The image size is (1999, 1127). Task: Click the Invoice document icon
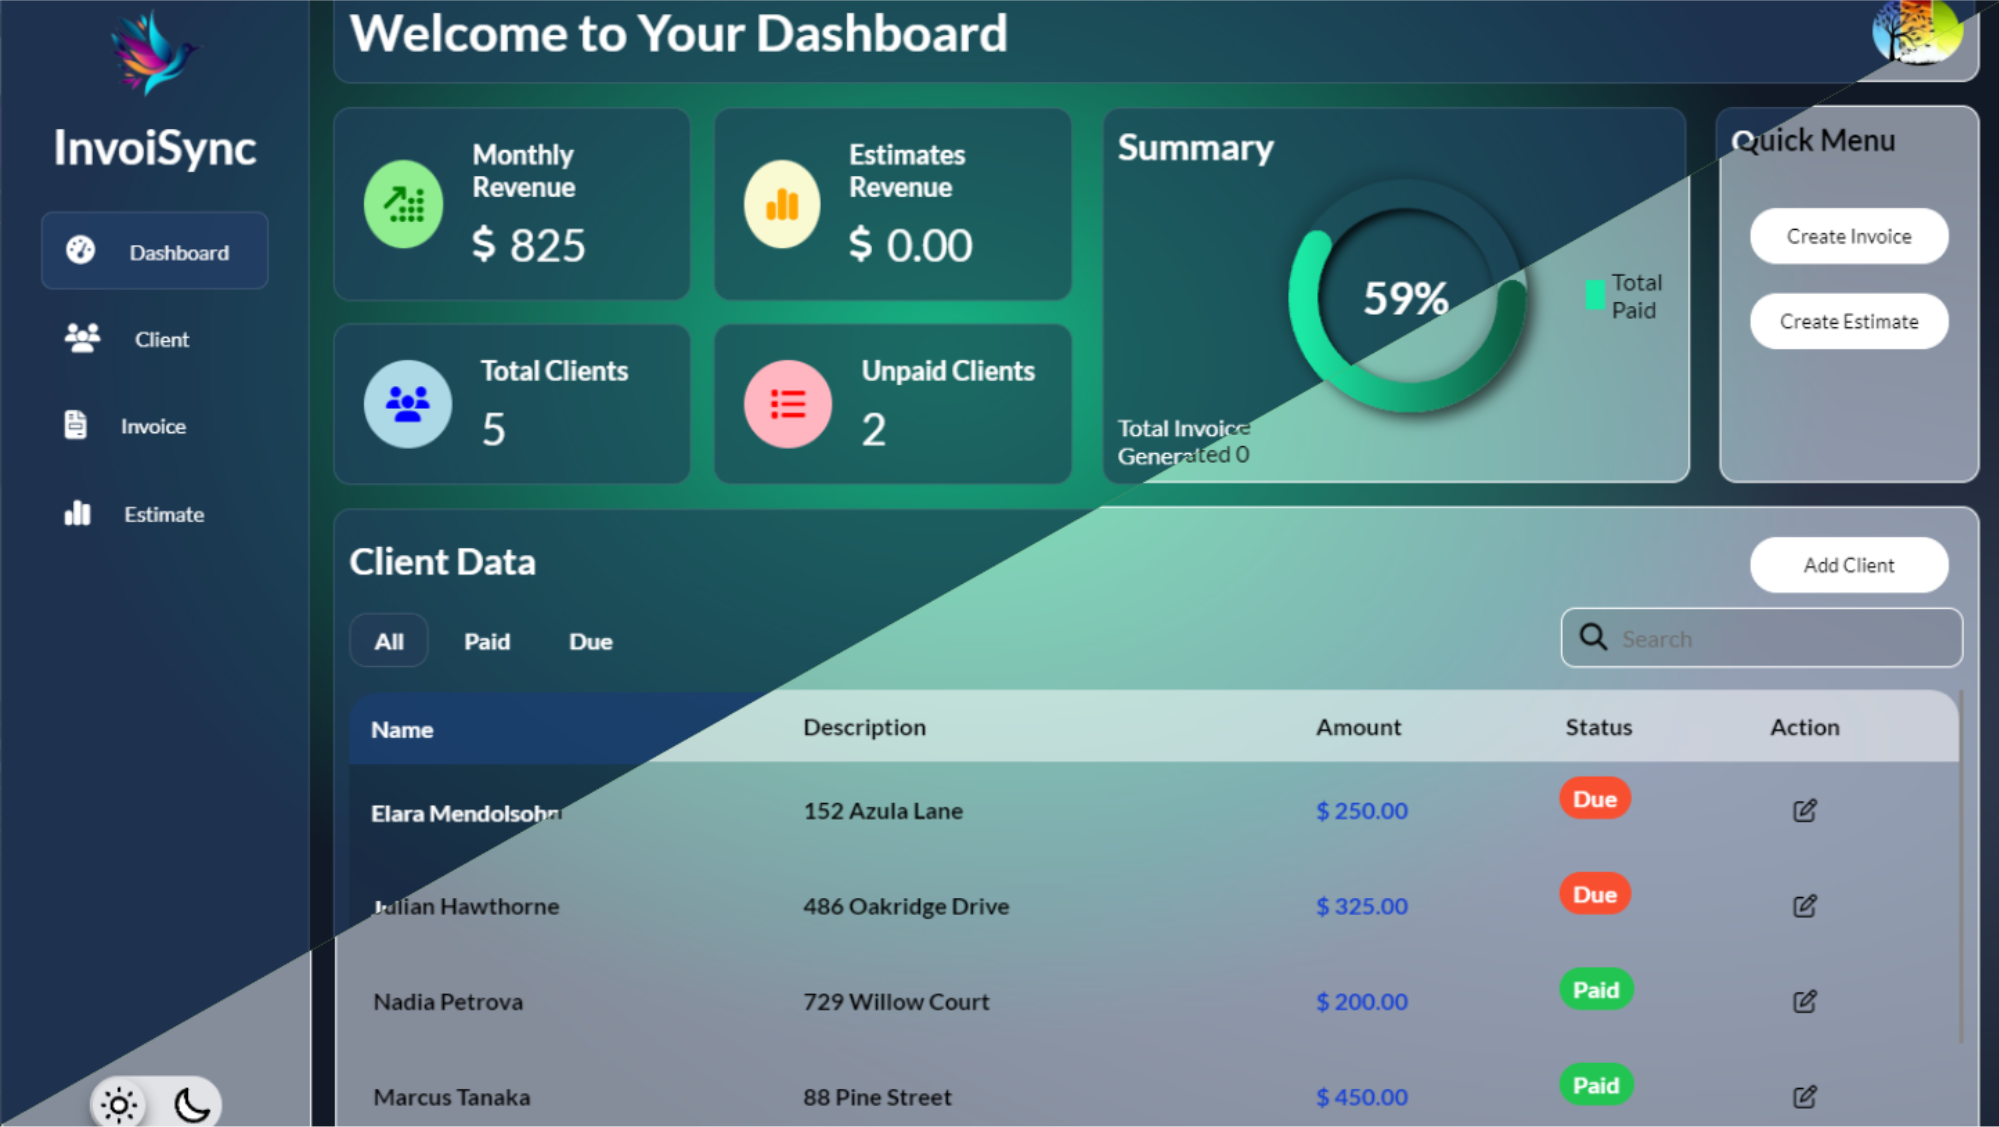[76, 425]
